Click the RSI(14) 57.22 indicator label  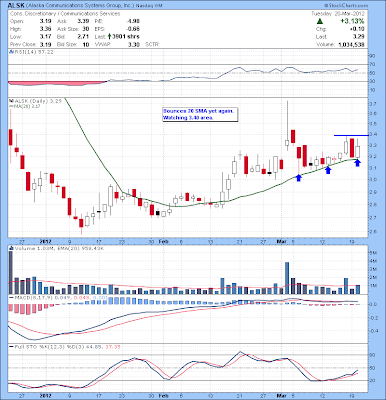pos(33,52)
